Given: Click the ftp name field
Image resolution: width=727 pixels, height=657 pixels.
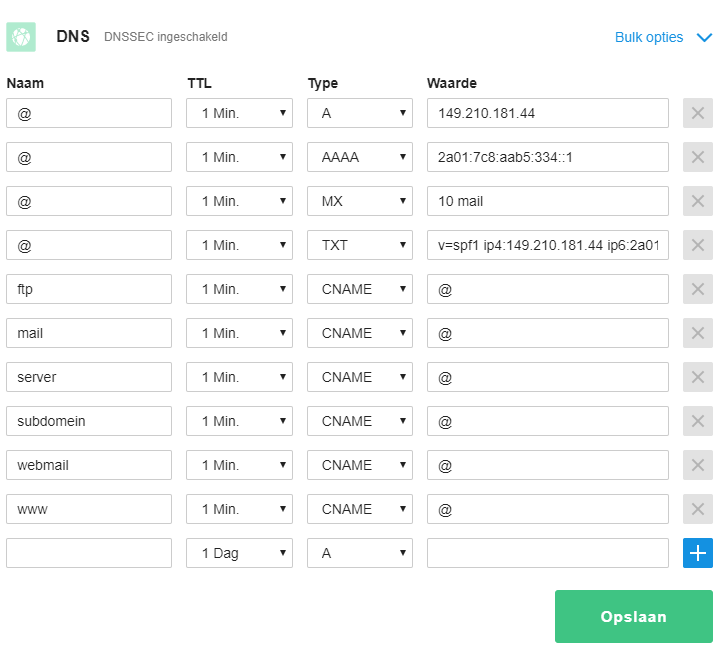Looking at the screenshot, I should (x=89, y=289).
